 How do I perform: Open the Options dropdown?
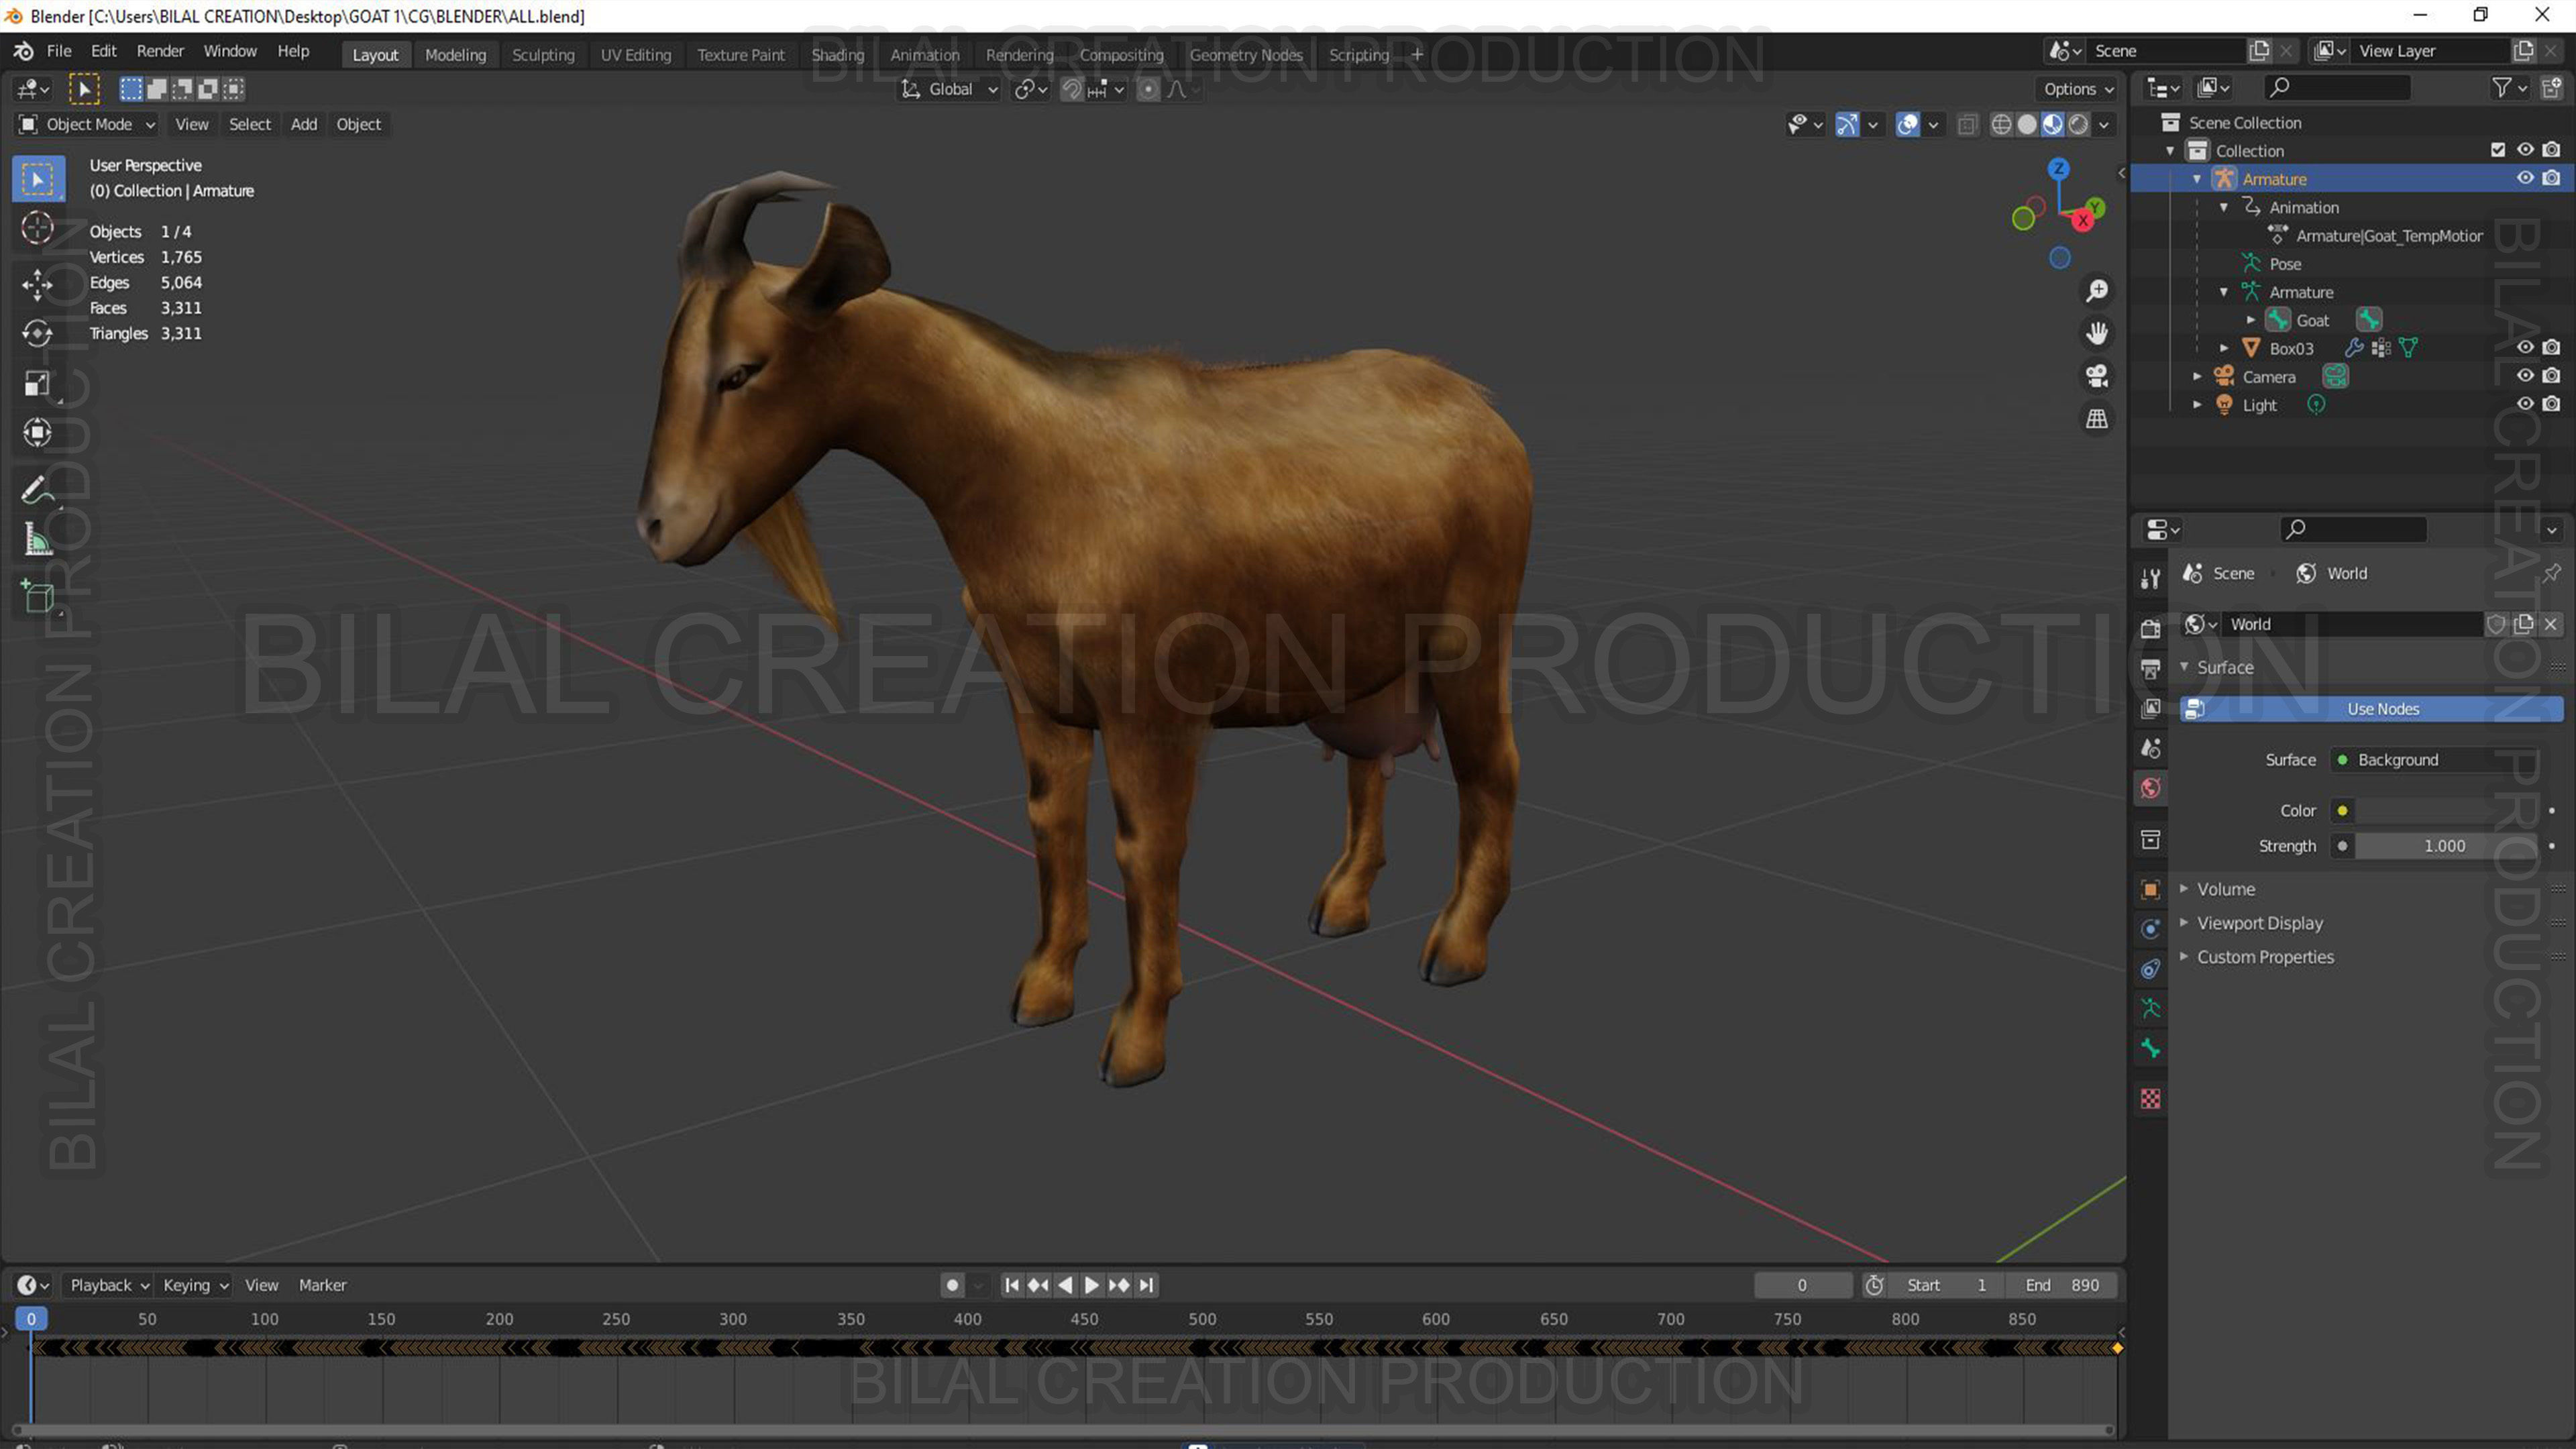coord(2078,89)
